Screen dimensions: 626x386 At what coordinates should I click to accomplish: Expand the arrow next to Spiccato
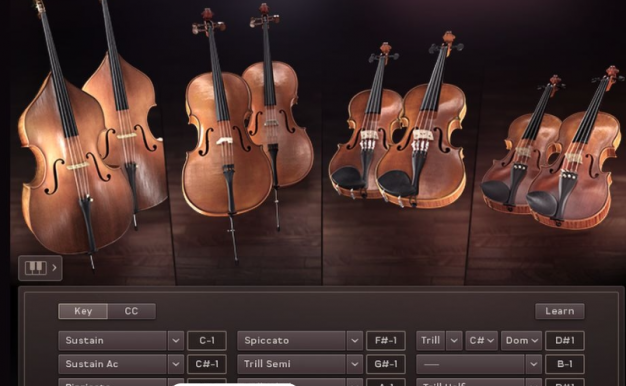355,340
